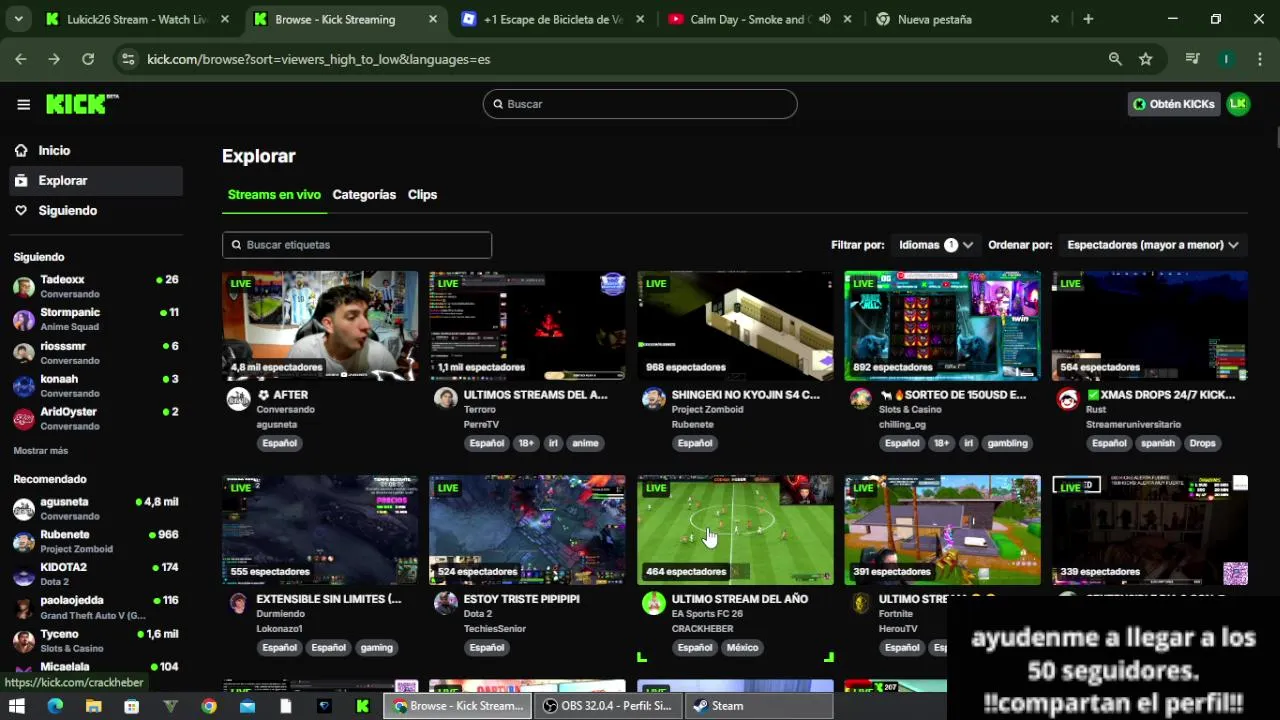Open media controls icon in Chrome toolbar

(1192, 59)
